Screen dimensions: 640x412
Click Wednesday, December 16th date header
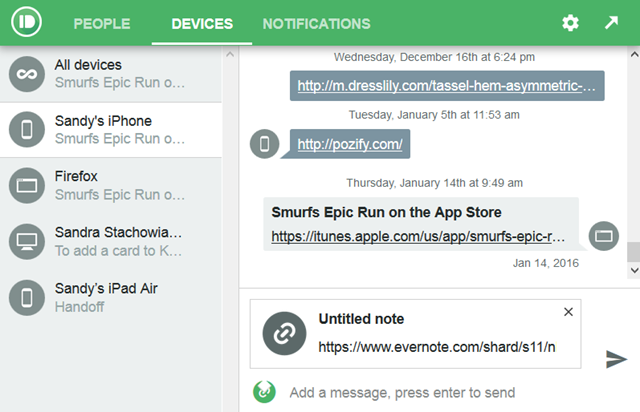pos(434,57)
